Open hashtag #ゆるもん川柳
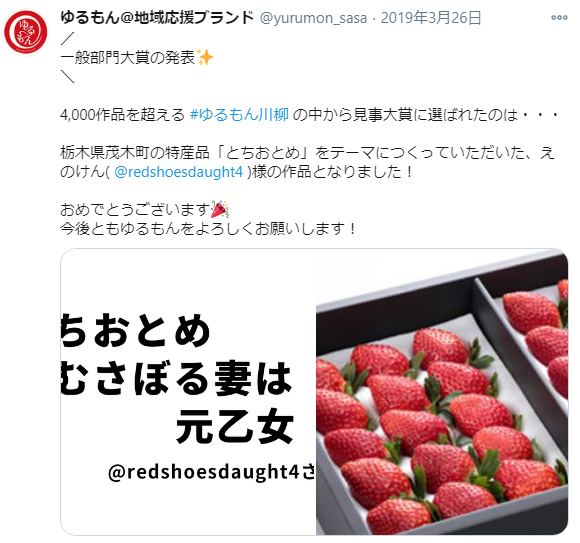Image resolution: width=580 pixels, height=543 pixels. coord(239,115)
